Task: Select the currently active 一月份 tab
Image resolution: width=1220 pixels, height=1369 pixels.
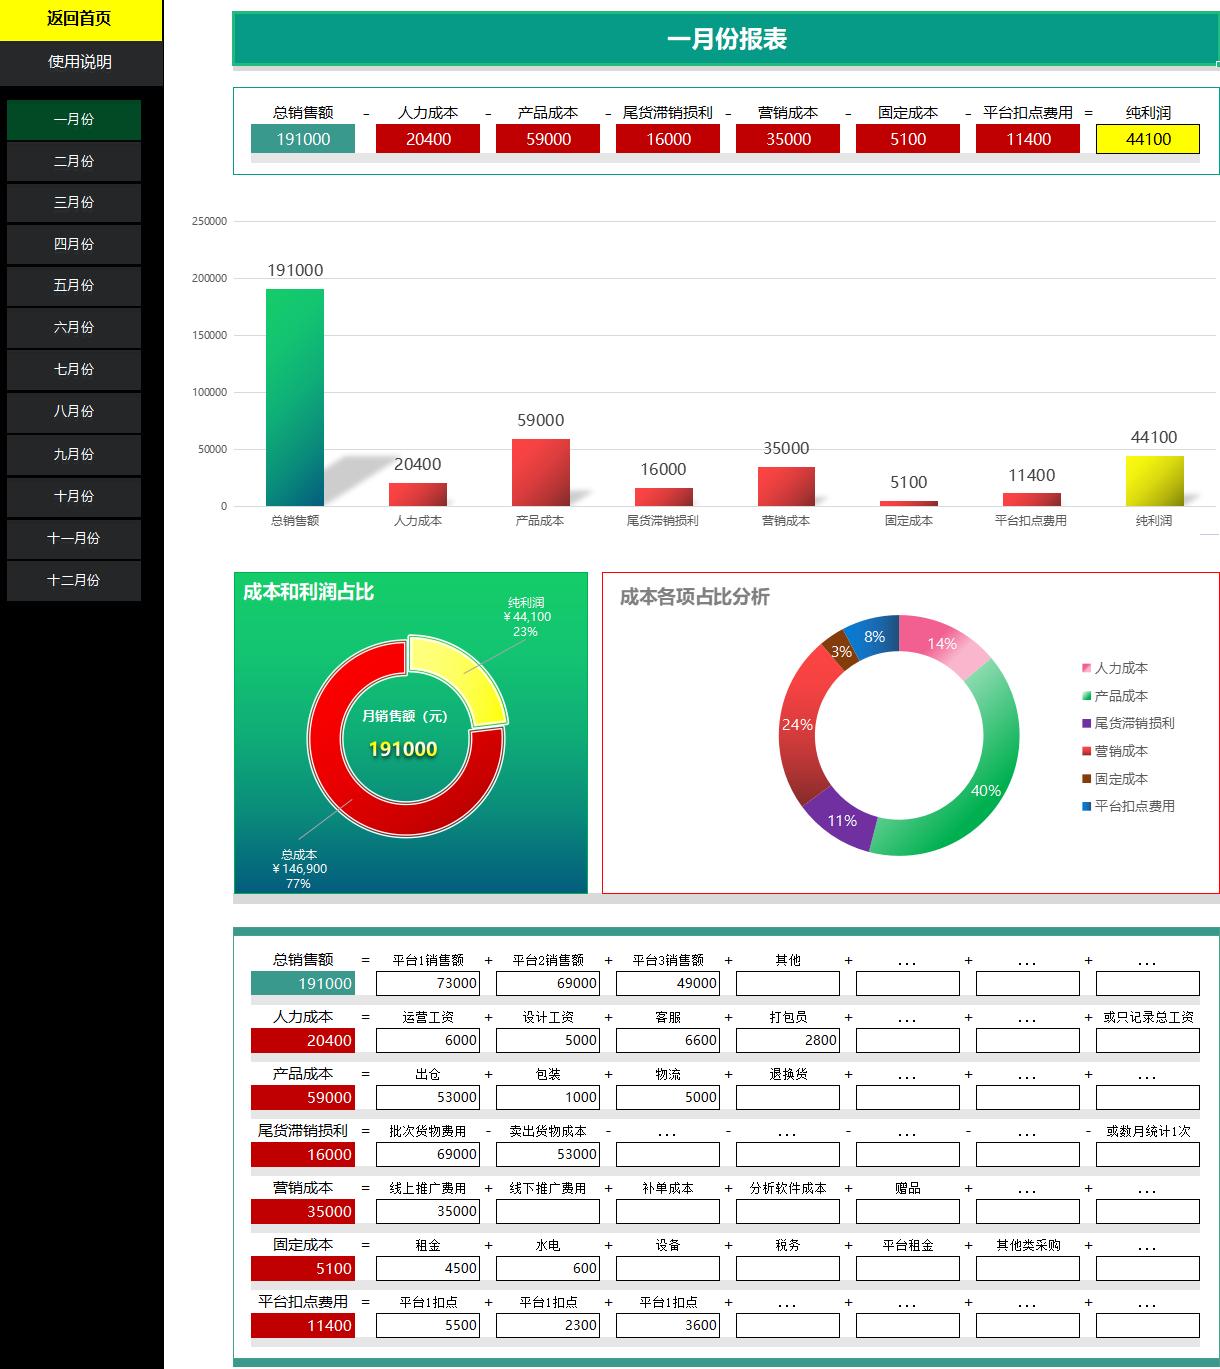Action: 73,119
